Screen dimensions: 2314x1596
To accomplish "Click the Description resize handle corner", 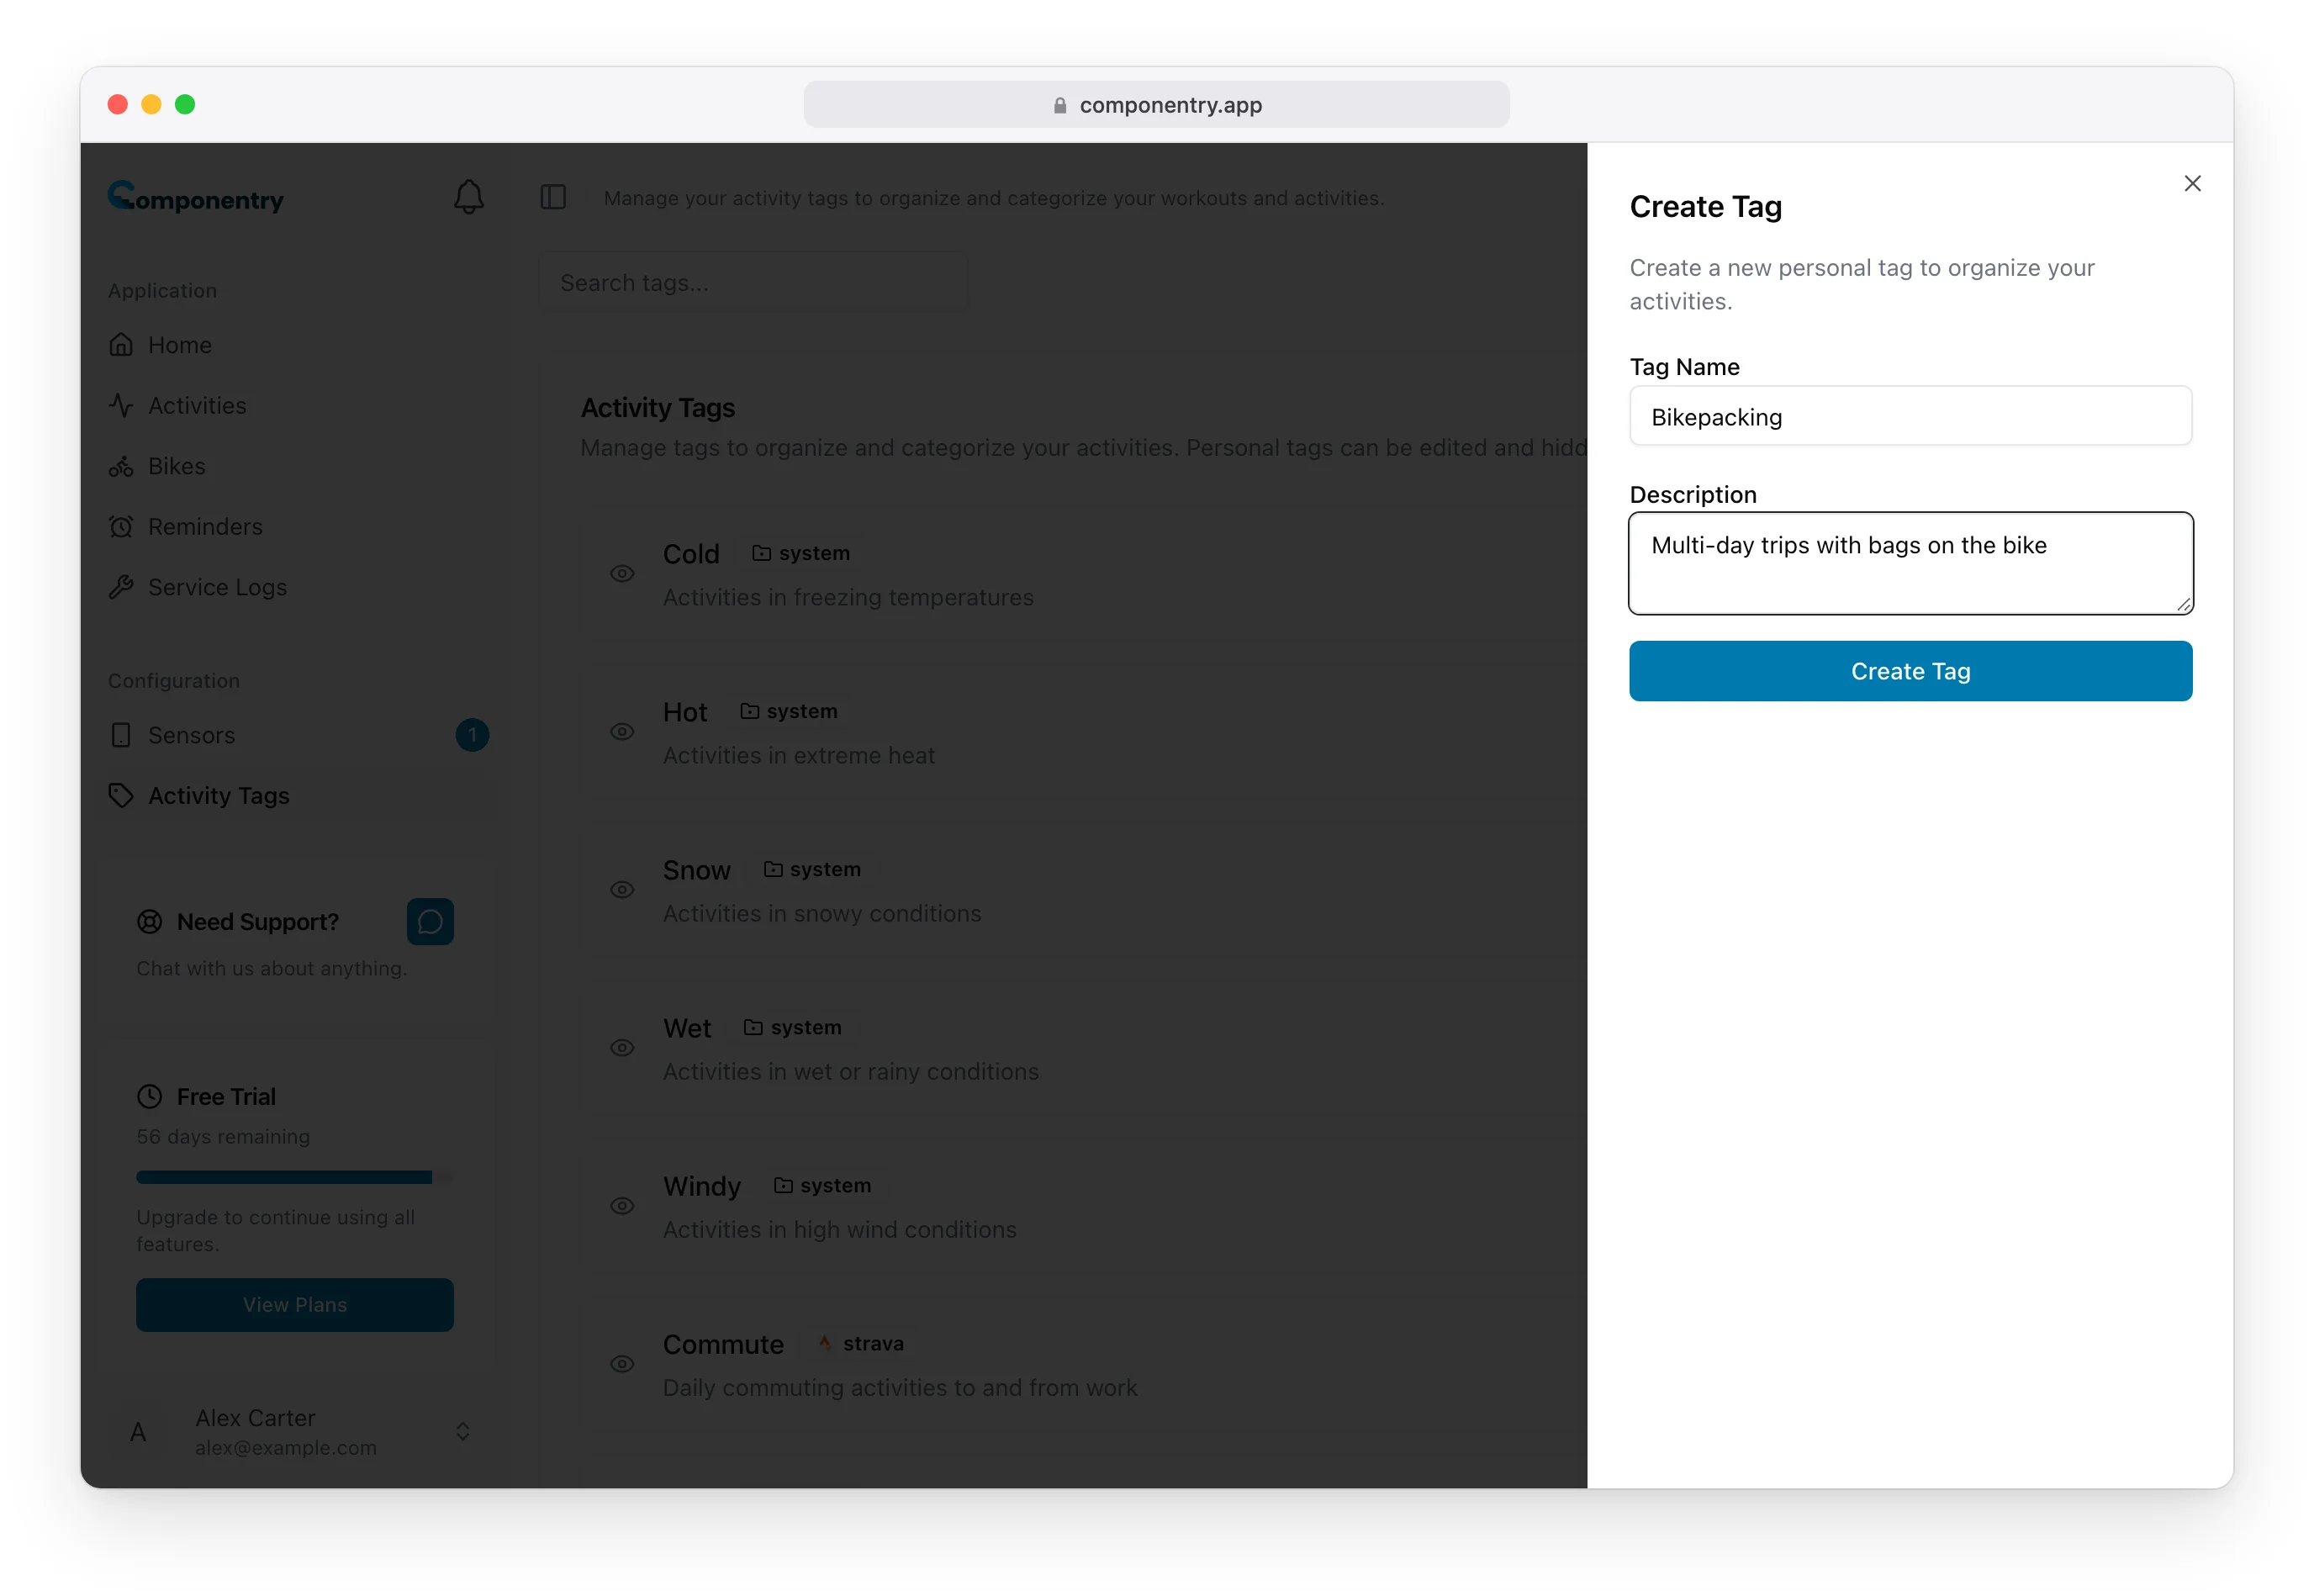I will (x=2184, y=604).
